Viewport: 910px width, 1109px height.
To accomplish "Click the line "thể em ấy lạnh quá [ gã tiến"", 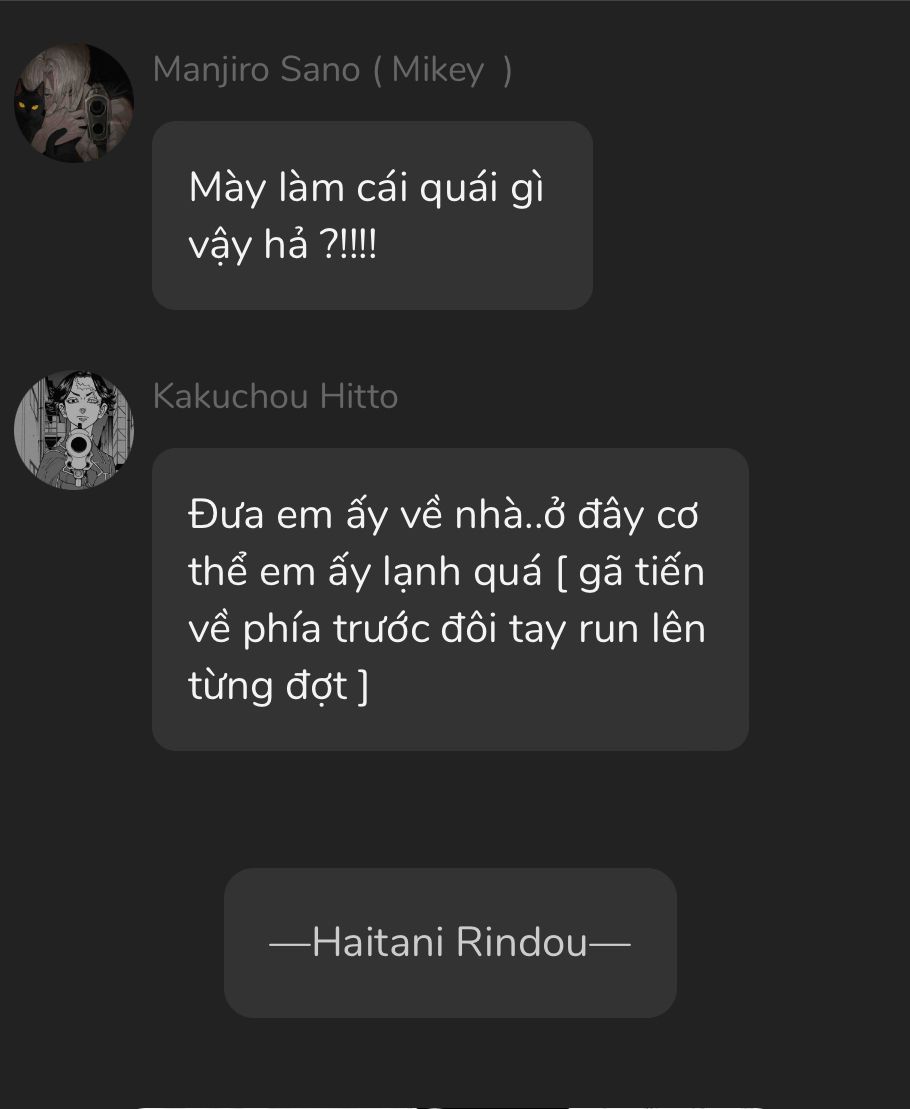I will point(446,571).
